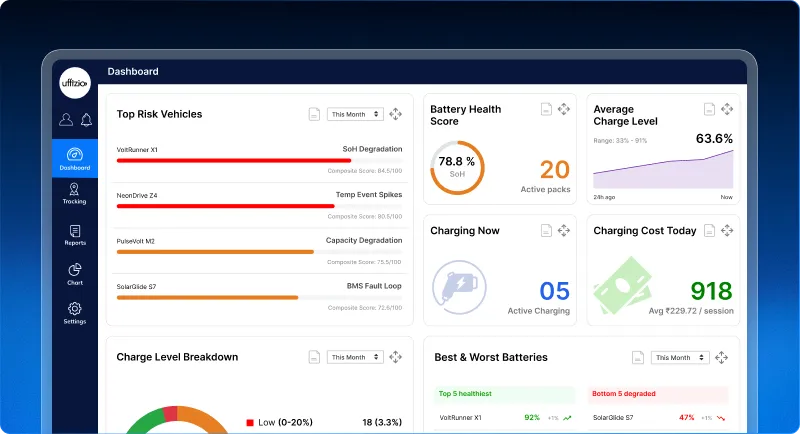
Task: Click the BMS Fault Loop label
Action: [x=374, y=286]
